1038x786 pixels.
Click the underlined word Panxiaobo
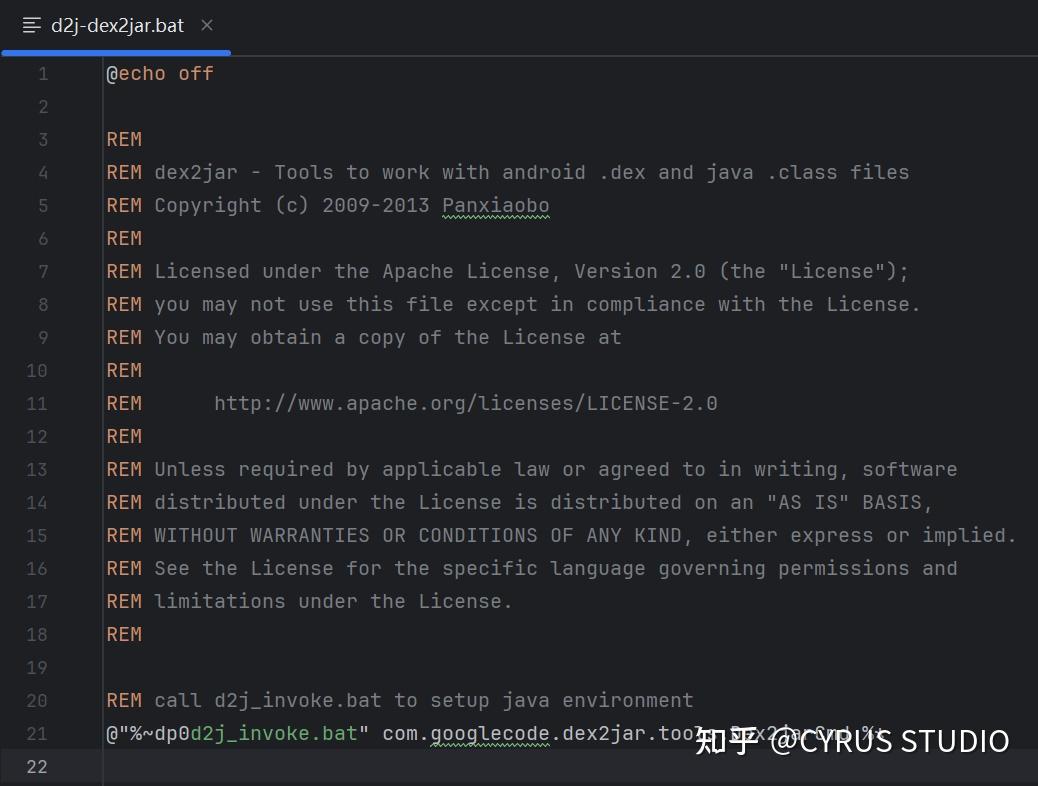click(x=496, y=205)
